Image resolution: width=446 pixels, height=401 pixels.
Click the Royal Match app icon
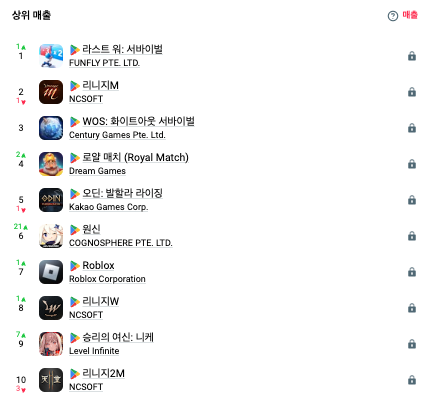[51, 164]
